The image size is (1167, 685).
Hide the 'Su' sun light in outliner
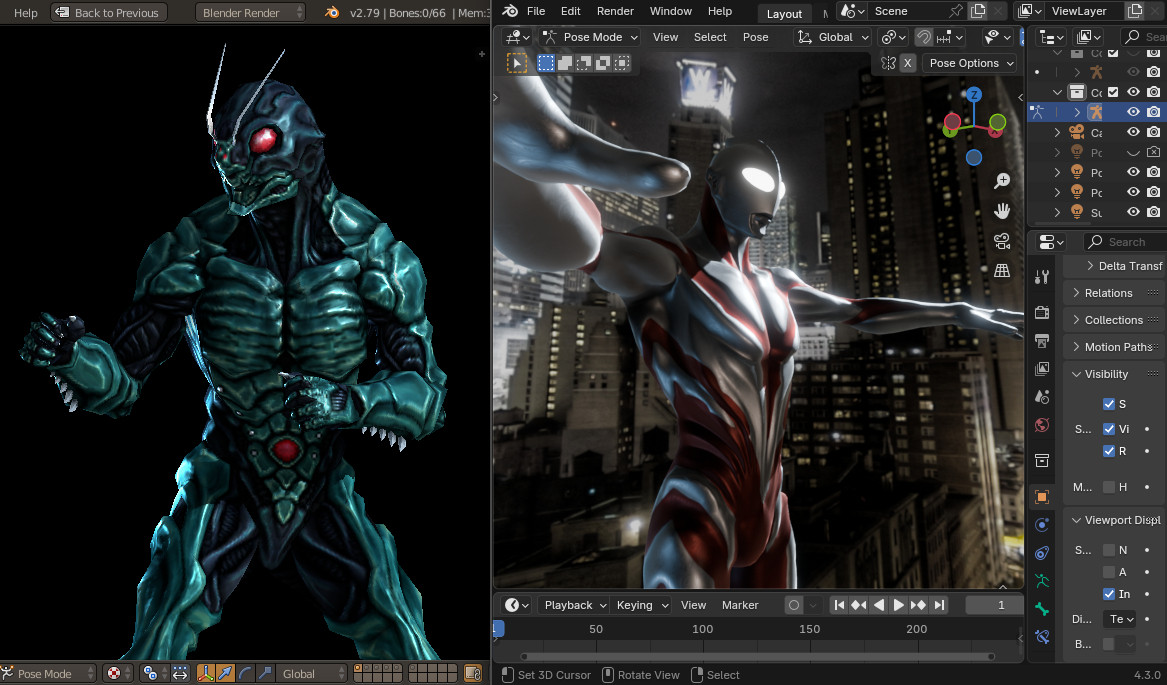point(1133,211)
